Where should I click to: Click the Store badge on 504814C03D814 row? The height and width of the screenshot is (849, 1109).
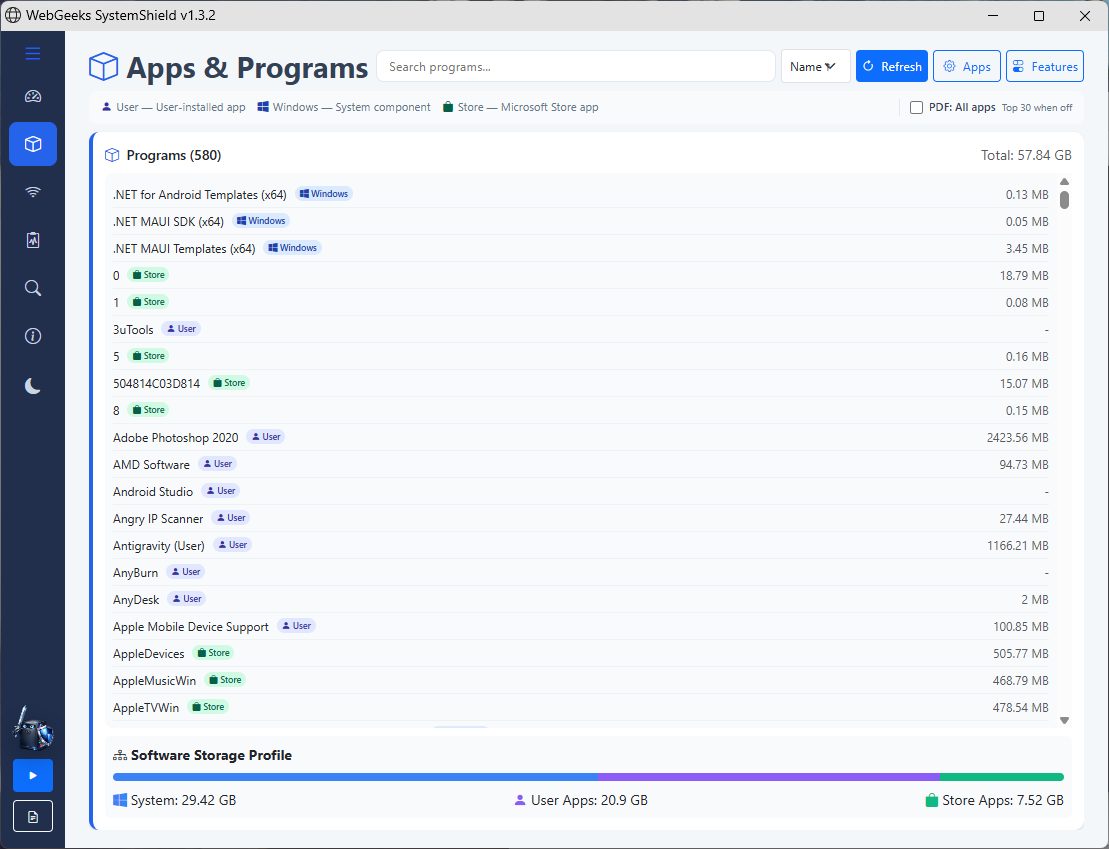point(229,383)
